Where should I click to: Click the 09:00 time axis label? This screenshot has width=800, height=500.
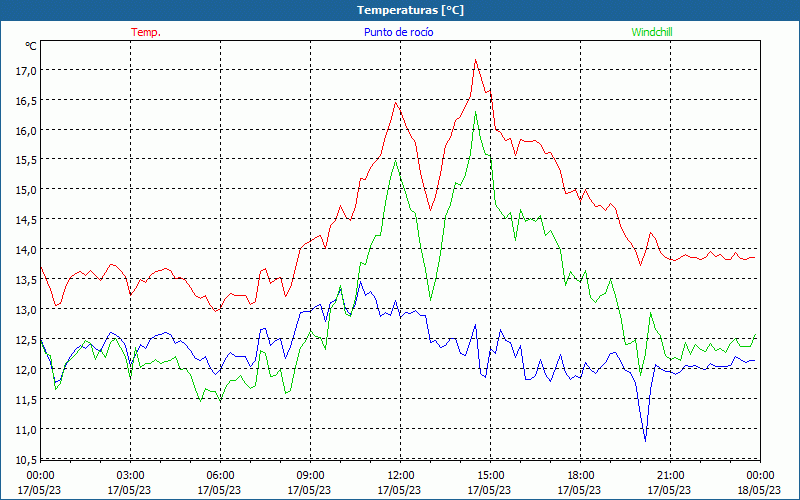click(x=310, y=475)
